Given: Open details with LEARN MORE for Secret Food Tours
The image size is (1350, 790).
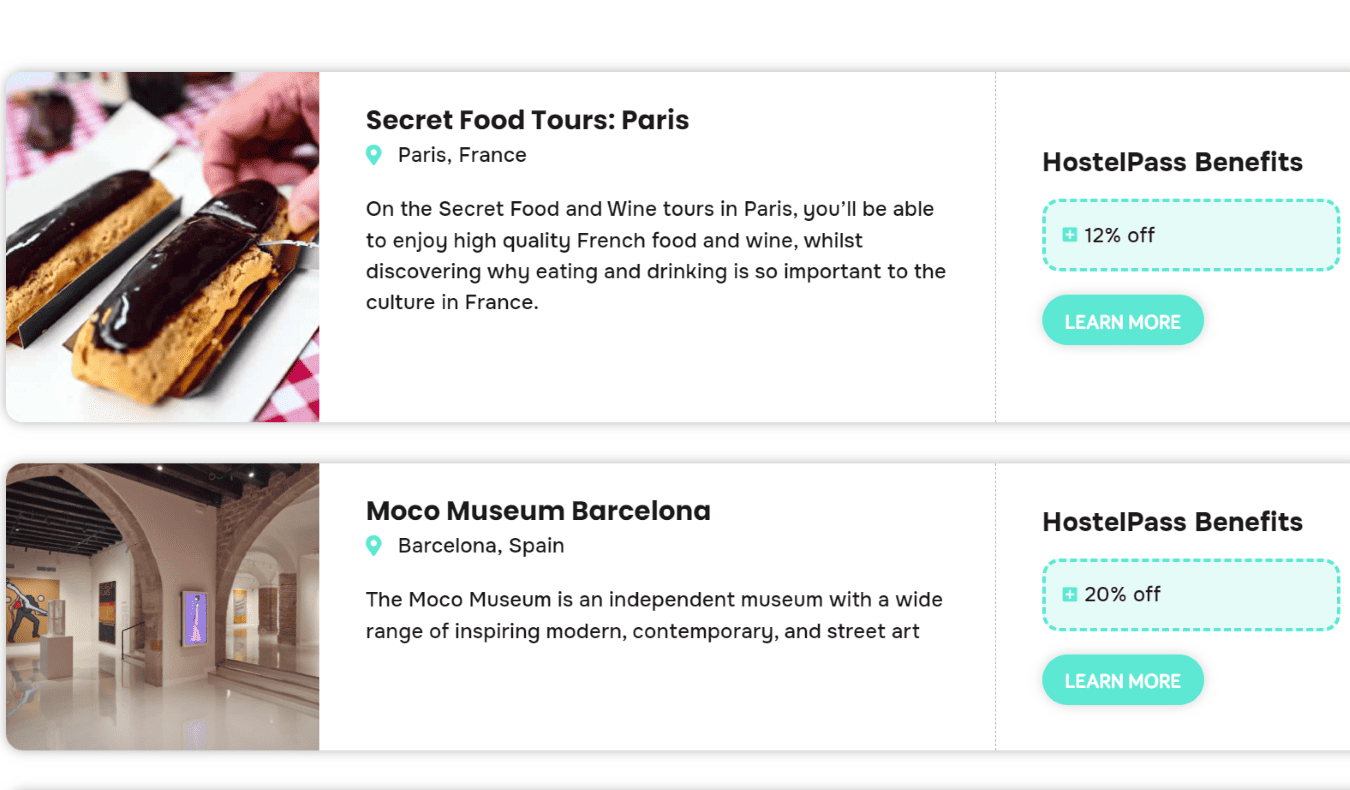Looking at the screenshot, I should pos(1122,320).
